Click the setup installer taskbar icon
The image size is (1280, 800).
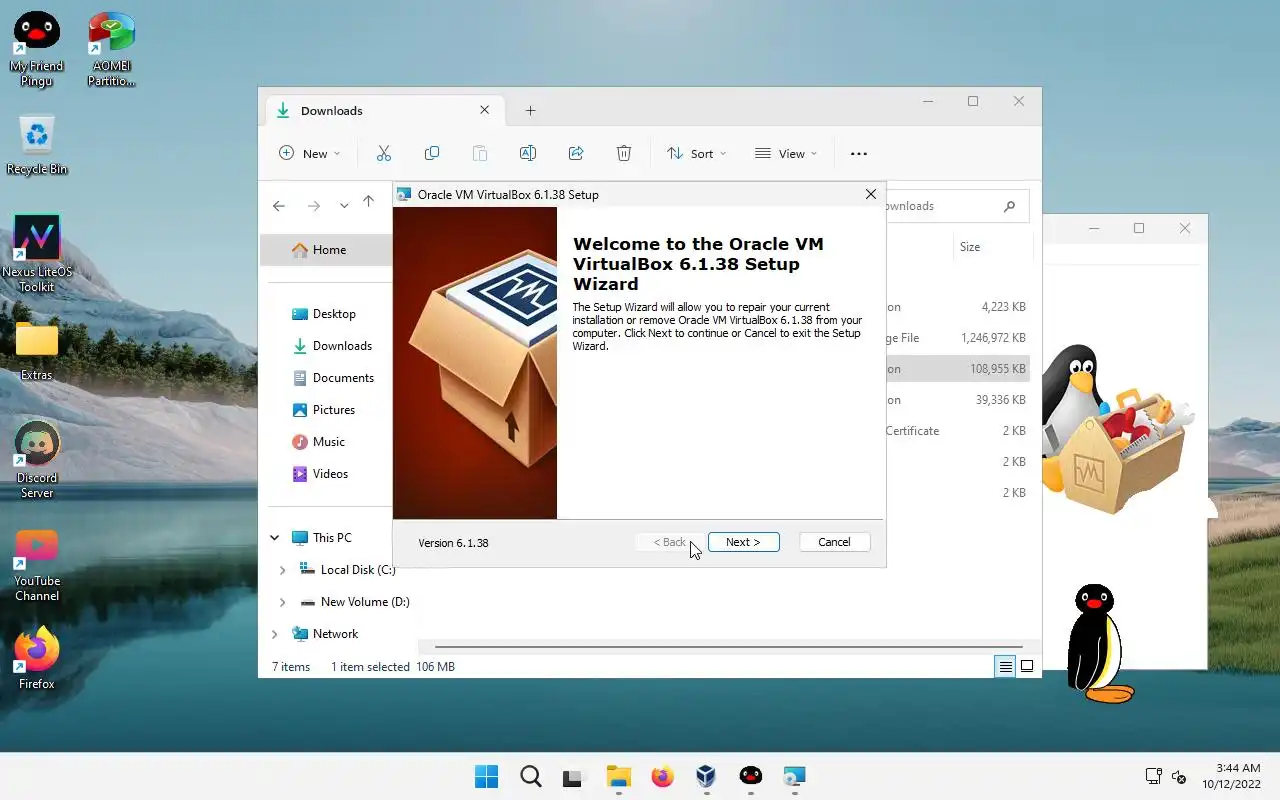[x=795, y=776]
